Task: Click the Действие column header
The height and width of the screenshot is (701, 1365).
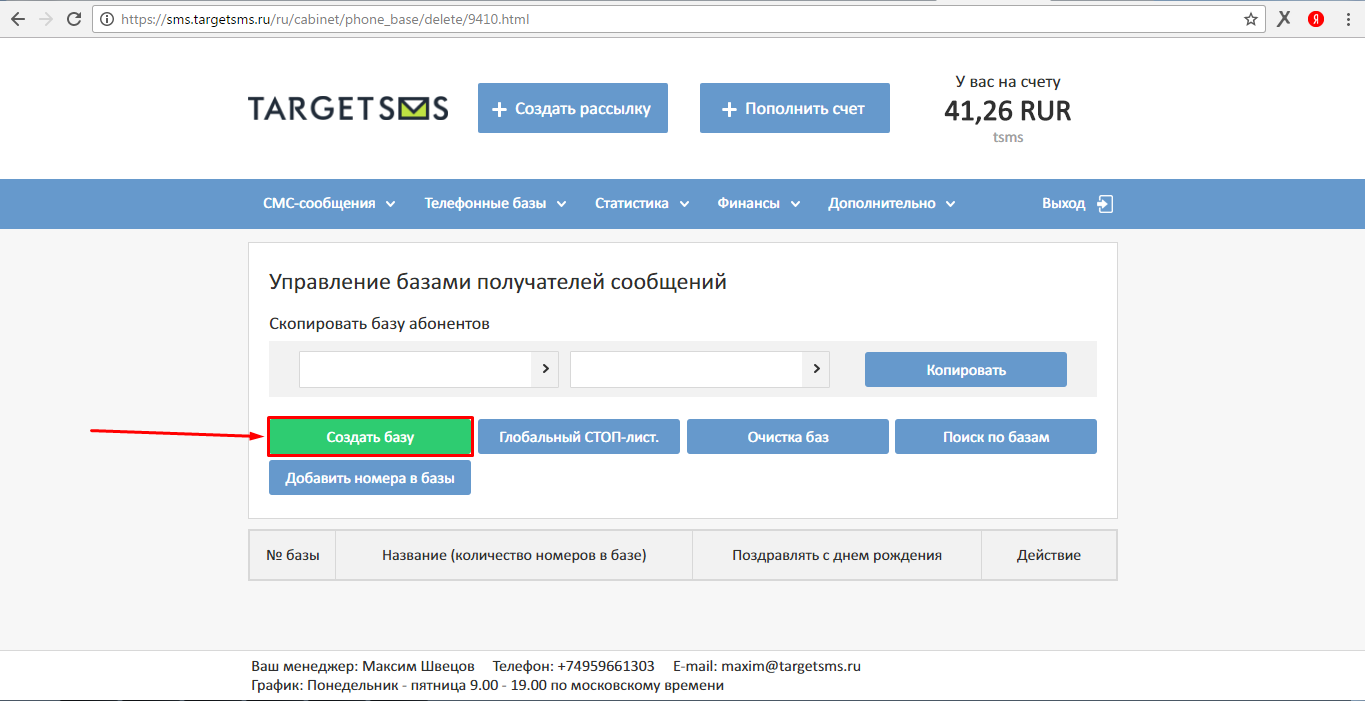Action: pos(1049,555)
